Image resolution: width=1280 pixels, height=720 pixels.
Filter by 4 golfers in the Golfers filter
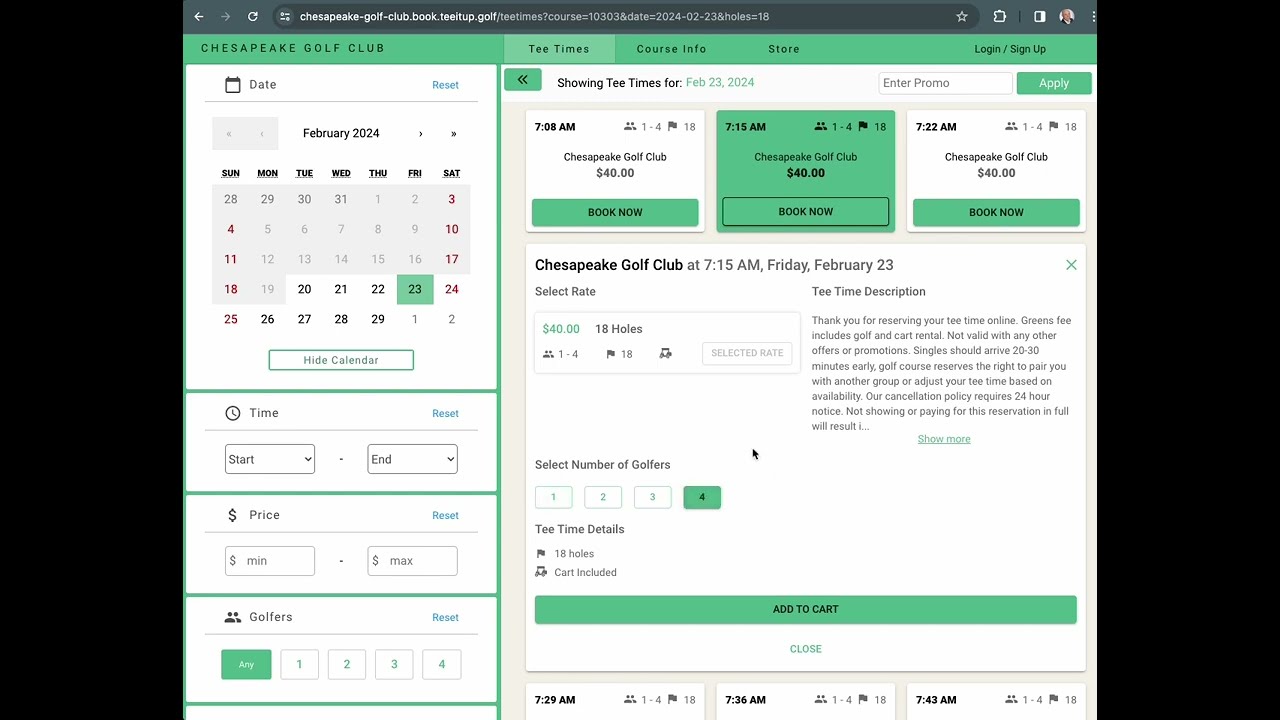click(x=442, y=664)
